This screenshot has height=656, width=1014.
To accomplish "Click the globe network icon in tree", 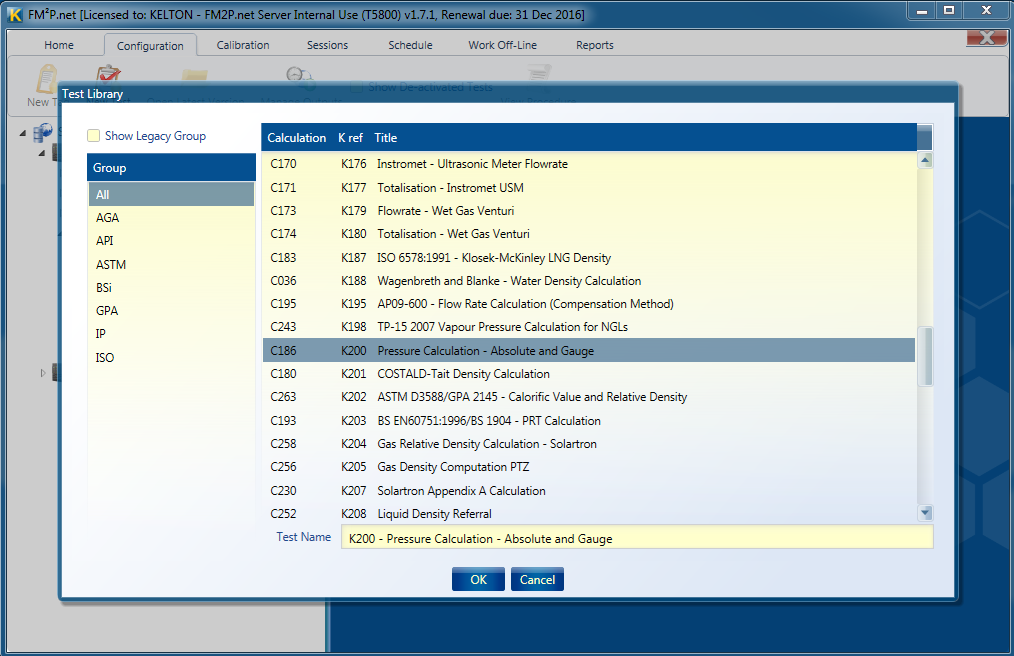I will coord(43,133).
